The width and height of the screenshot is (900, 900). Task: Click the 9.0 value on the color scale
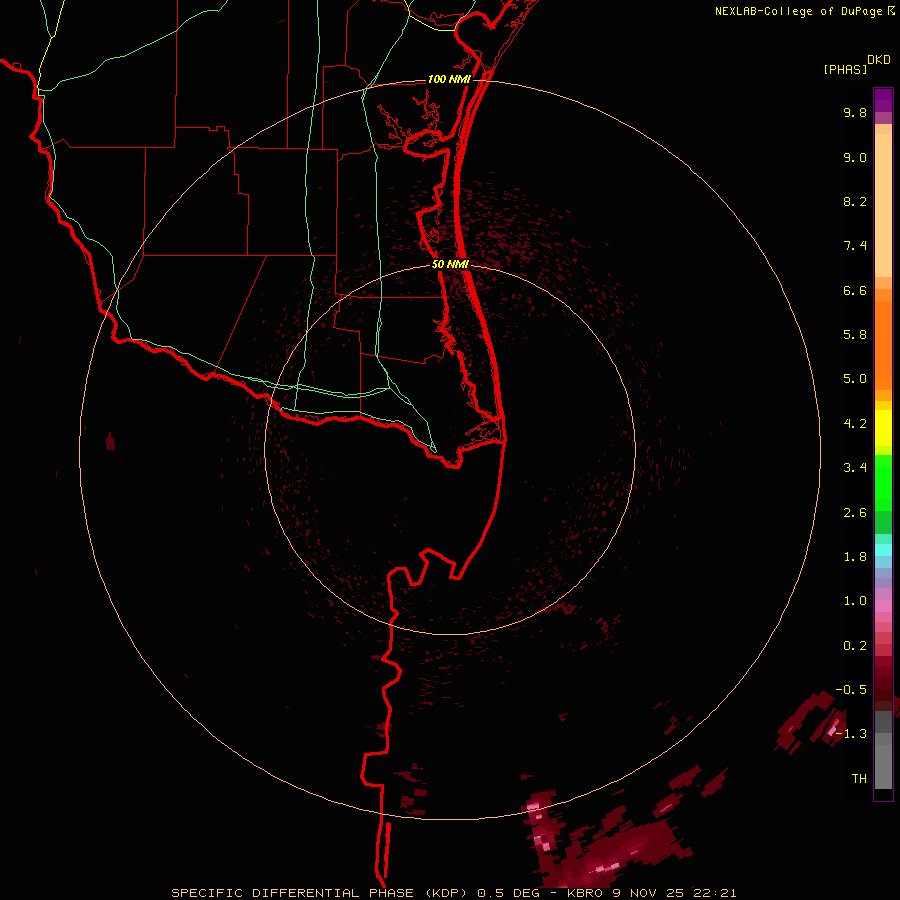point(855,157)
